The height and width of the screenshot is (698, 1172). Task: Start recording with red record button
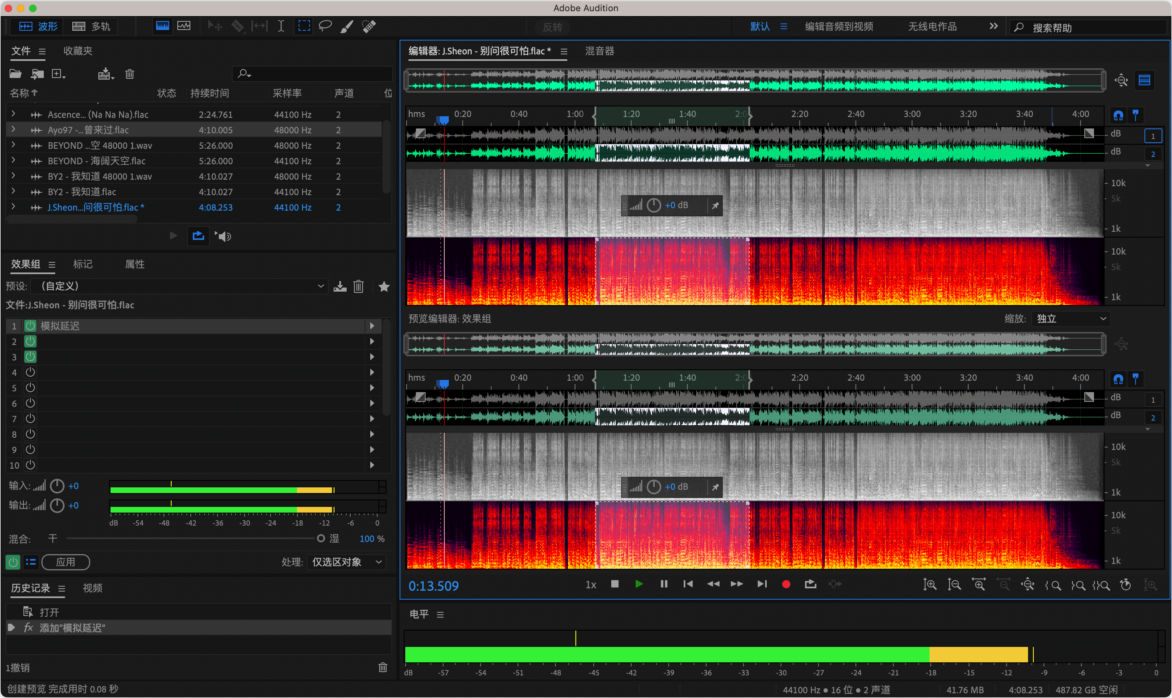point(786,584)
